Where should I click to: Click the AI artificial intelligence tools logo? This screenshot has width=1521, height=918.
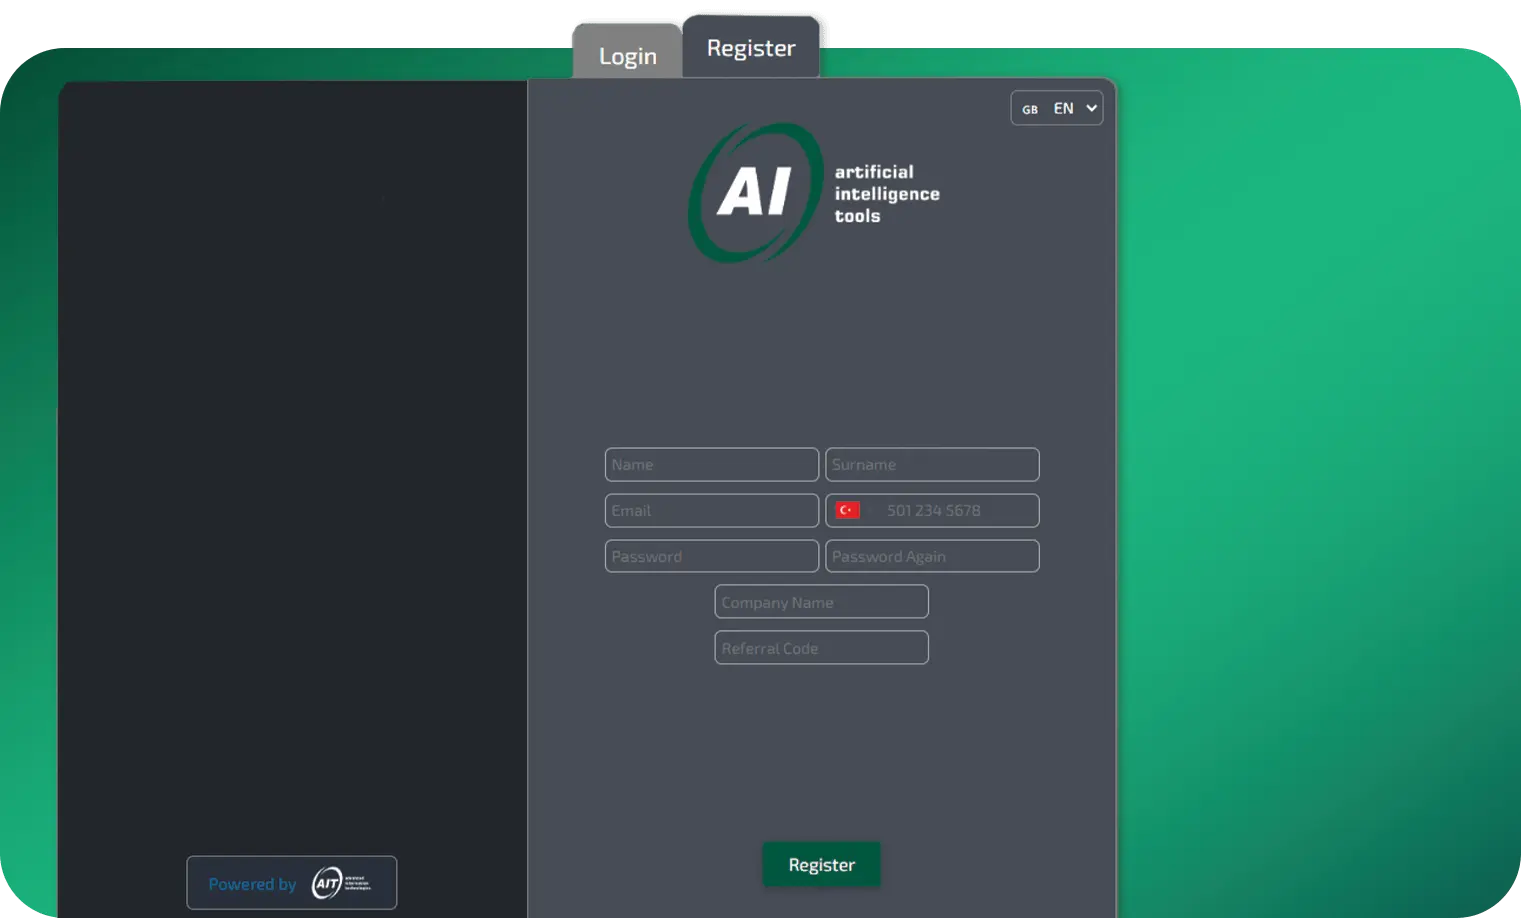[814, 193]
